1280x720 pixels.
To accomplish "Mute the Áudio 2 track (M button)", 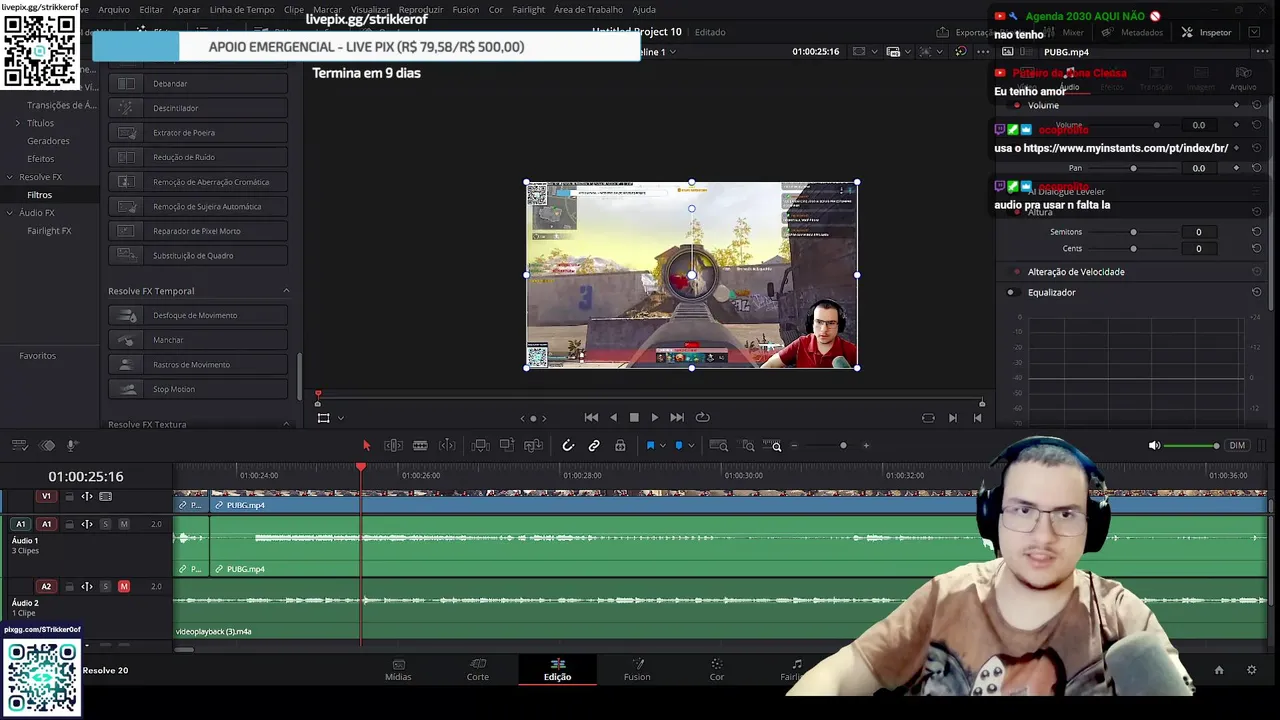I will click(x=124, y=586).
